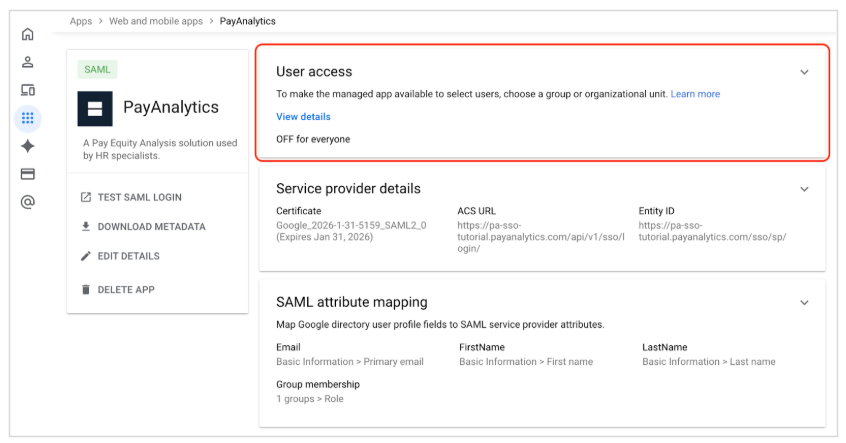Viewport: 846px width, 443px height.
Task: Click Edit Details for the app
Action: point(128,256)
